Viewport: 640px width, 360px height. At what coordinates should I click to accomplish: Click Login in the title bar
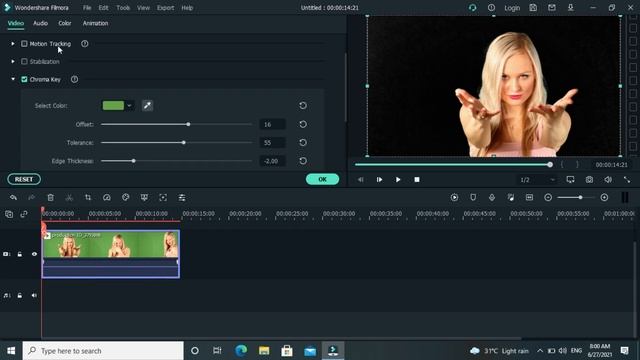click(x=512, y=8)
